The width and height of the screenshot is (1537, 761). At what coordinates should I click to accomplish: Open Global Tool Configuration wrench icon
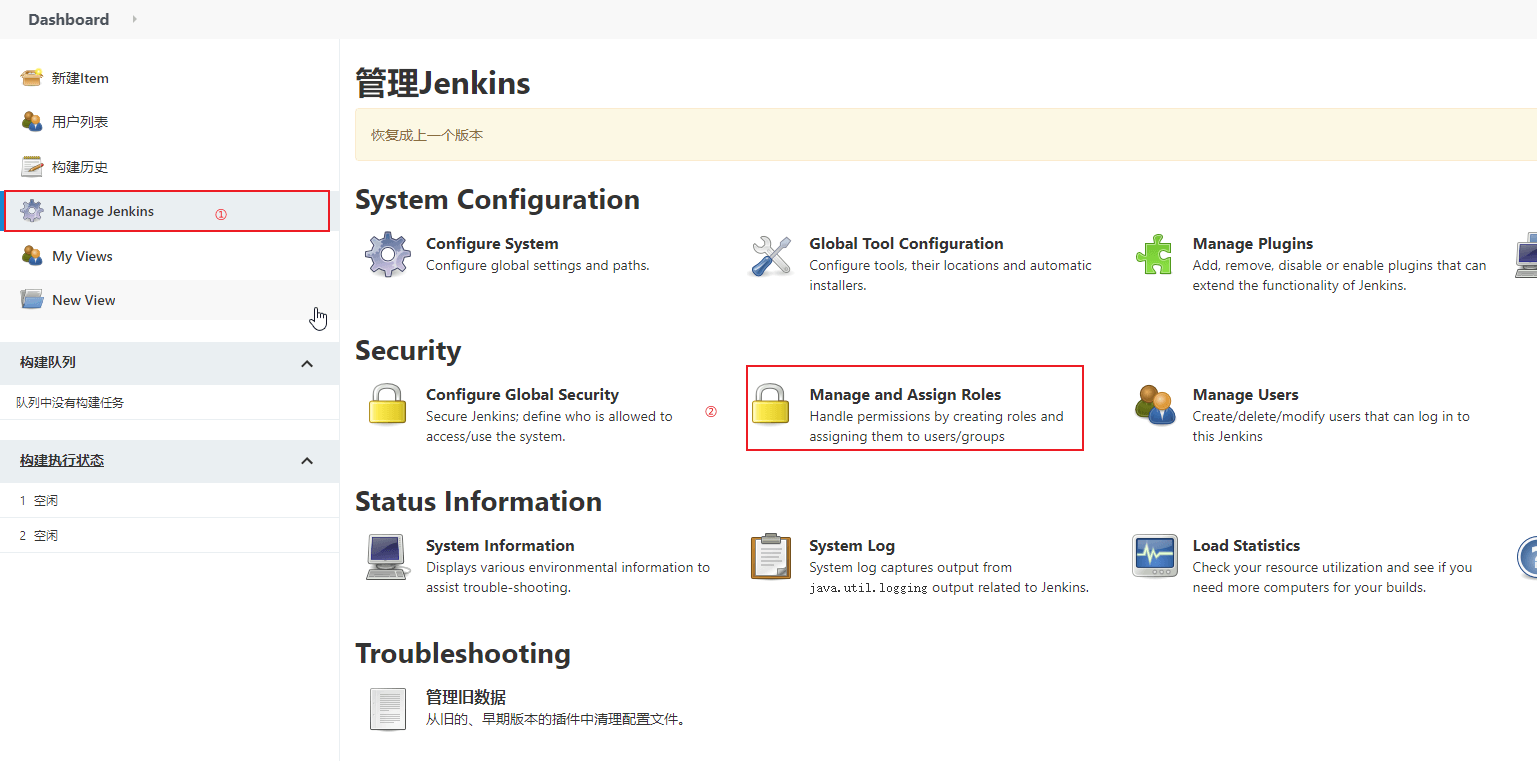[771, 255]
